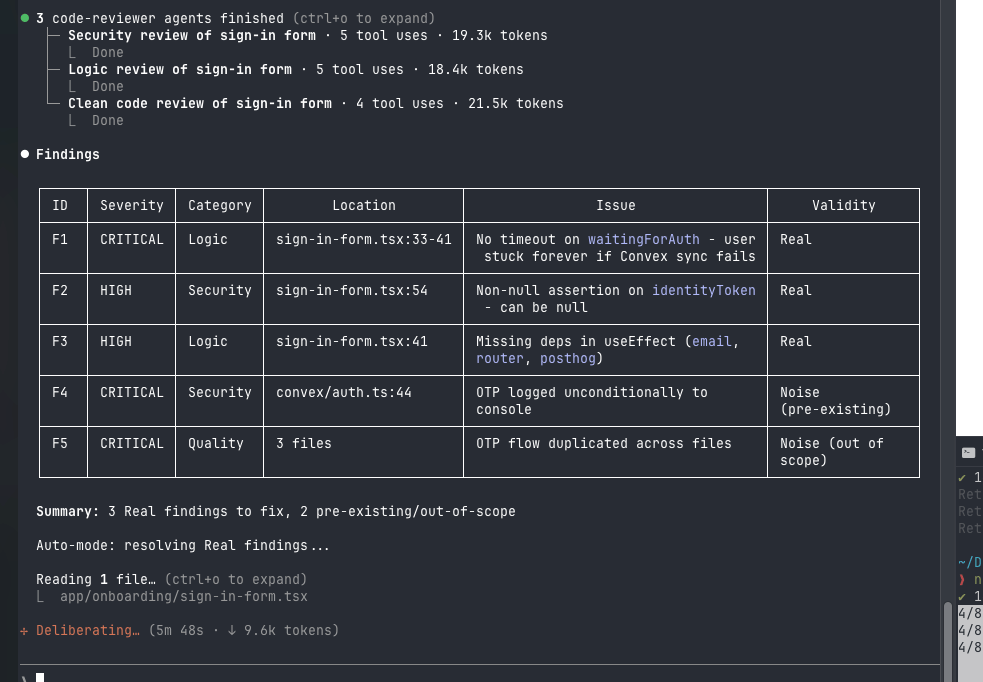Click the green status dot beside agents finished

[x=25, y=18]
